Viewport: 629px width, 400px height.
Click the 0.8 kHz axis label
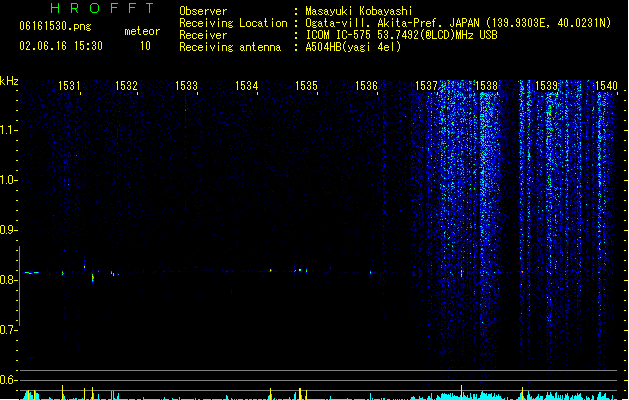(x=7, y=280)
